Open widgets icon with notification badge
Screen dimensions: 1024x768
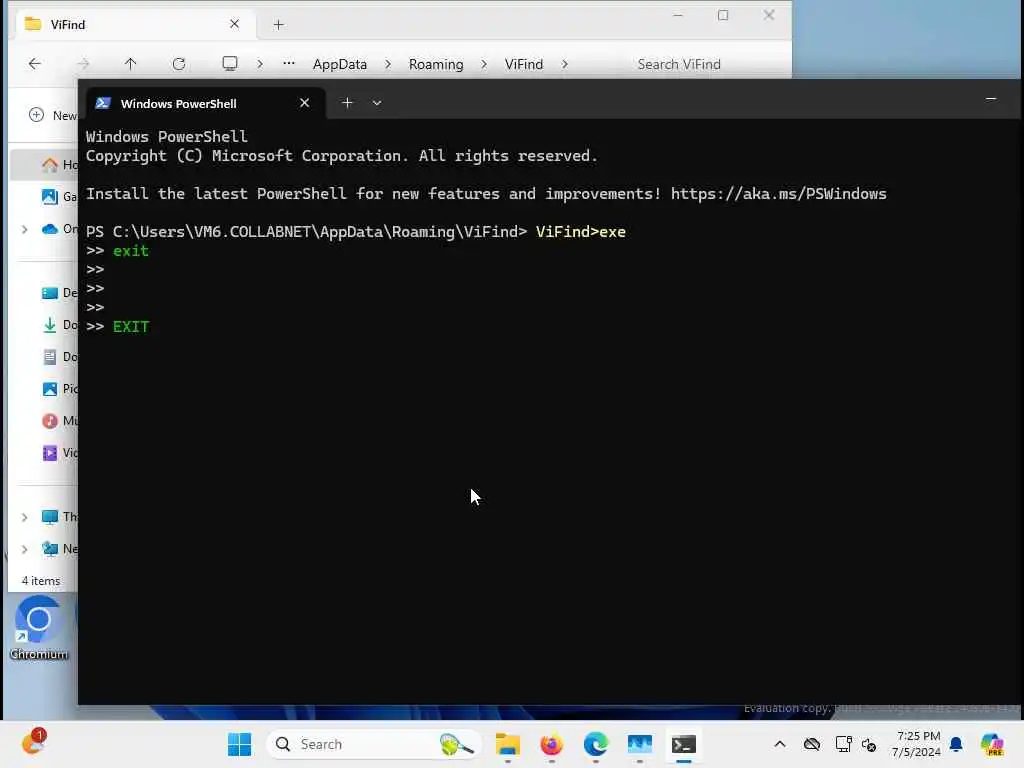click(x=33, y=742)
